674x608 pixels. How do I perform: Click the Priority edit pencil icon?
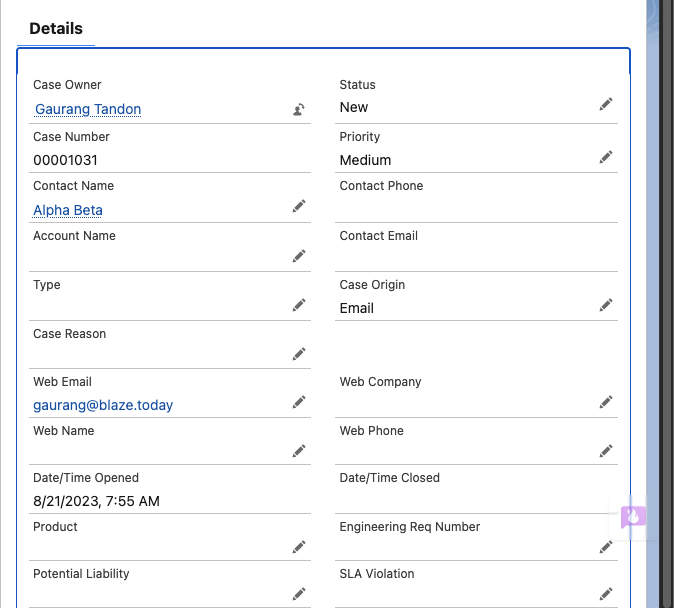click(x=606, y=157)
